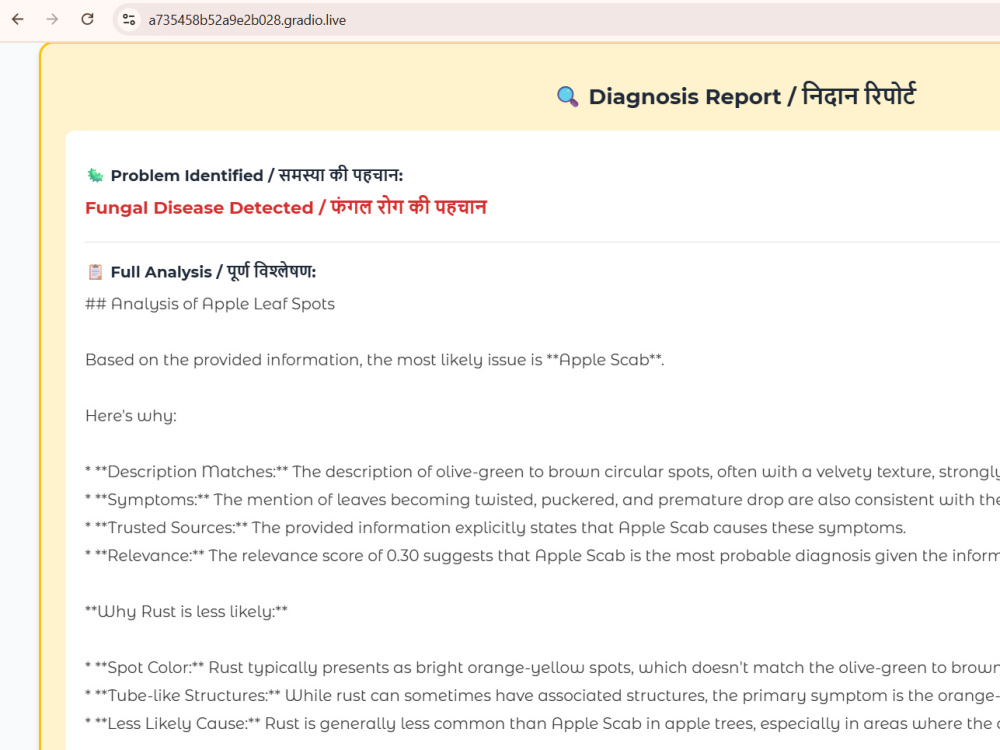Go back using the browser back arrow
Screen dimensions: 1000x750
coord(18,20)
